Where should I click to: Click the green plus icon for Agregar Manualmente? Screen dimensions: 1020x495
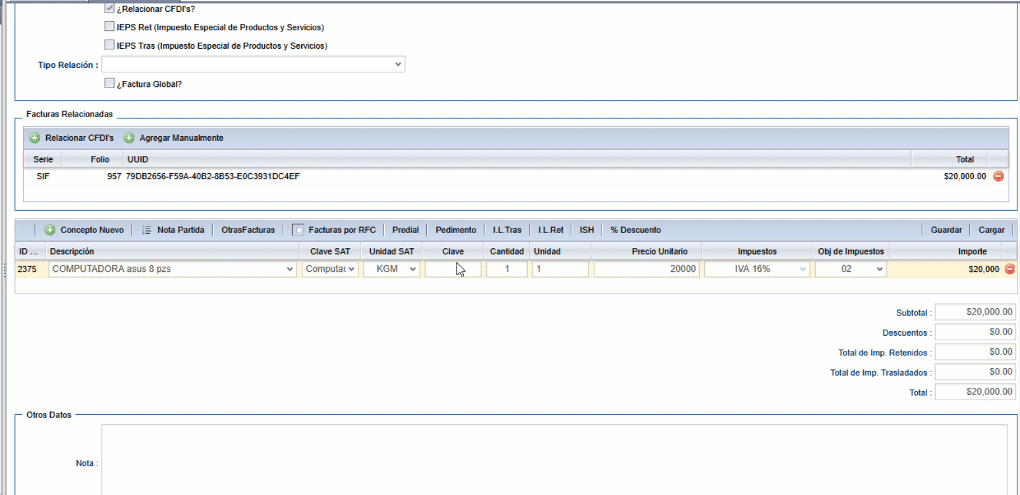click(128, 137)
